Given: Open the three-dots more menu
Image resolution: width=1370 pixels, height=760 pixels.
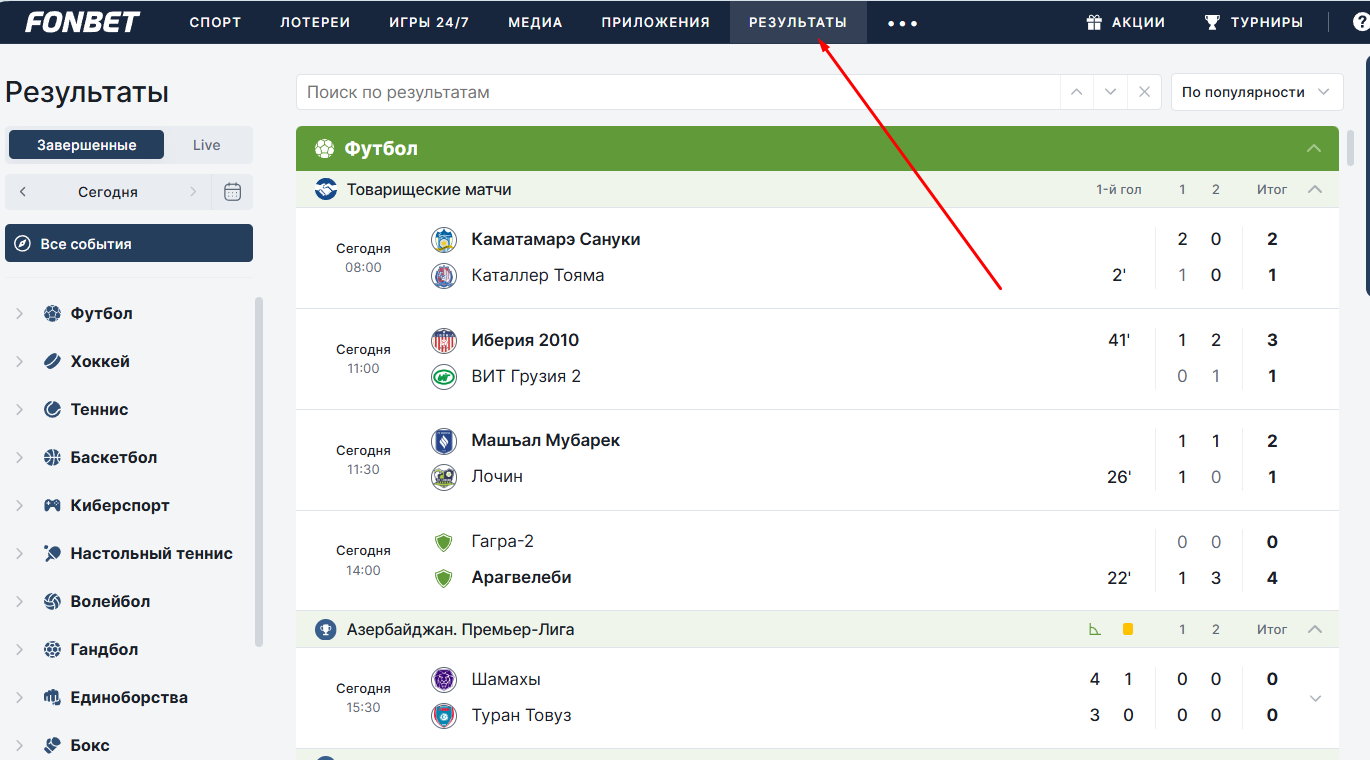Looking at the screenshot, I should [902, 23].
